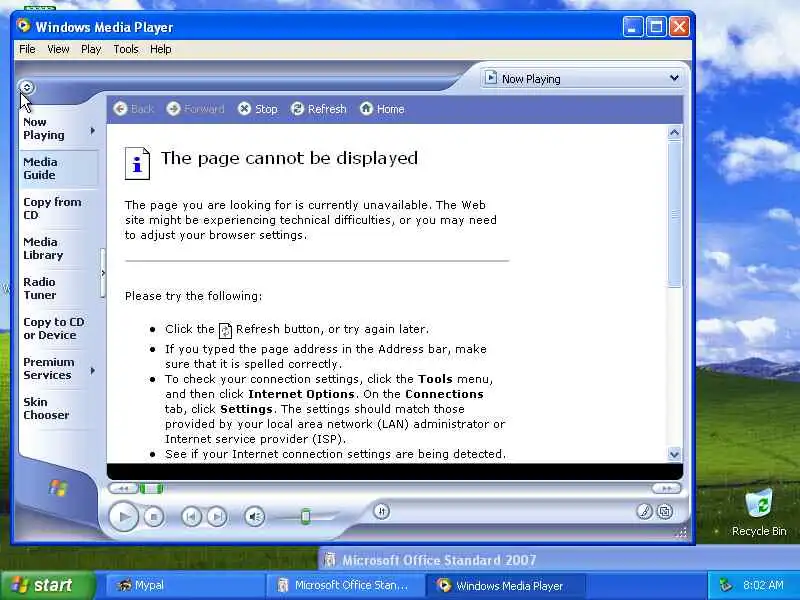Image resolution: width=800 pixels, height=600 pixels.
Task: Expand the arrow next to Now Playing
Action: coord(92,131)
